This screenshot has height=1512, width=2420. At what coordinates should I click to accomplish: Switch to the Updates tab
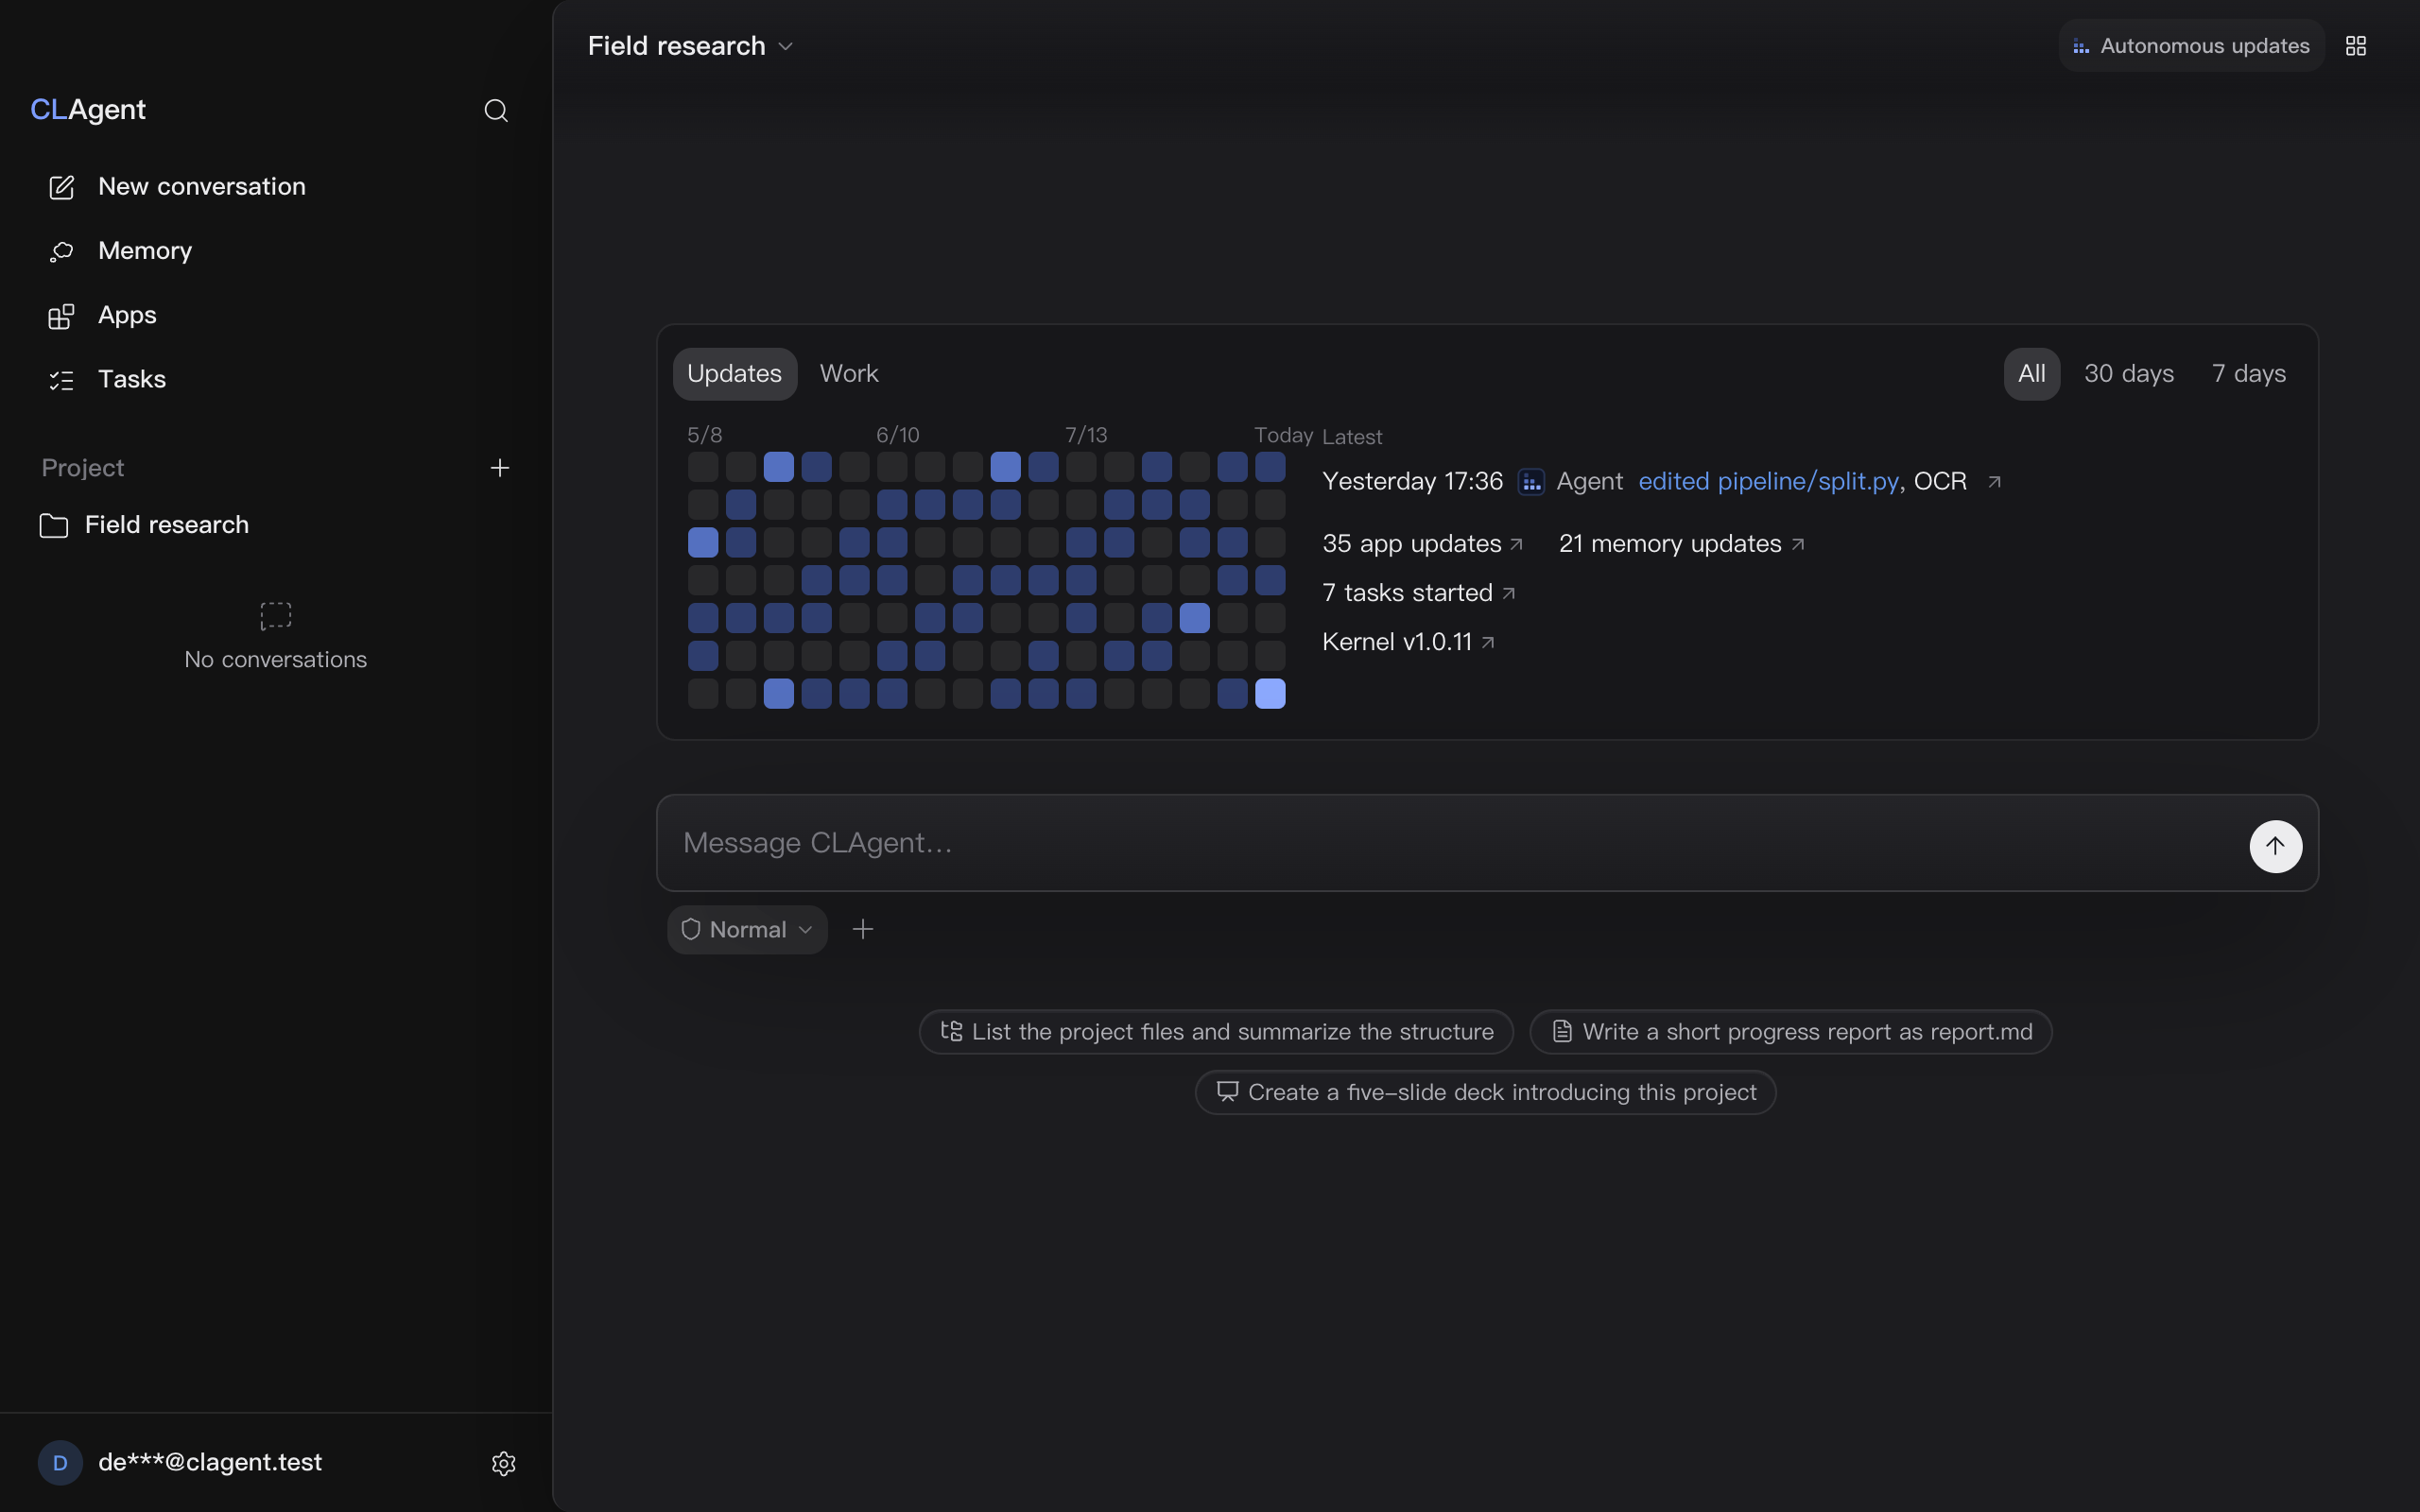coord(734,374)
